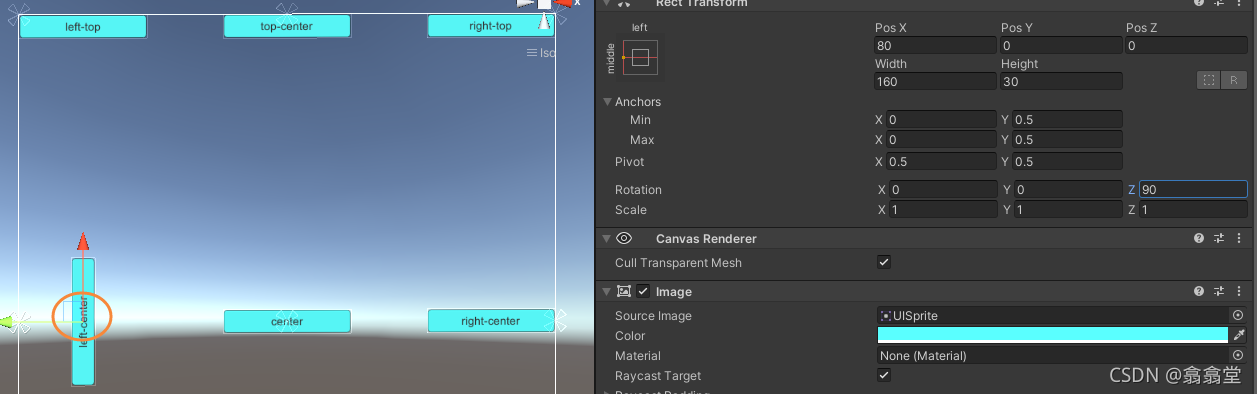Click the Image component icon
Viewport: 1257px width, 394px height.
(x=624, y=292)
